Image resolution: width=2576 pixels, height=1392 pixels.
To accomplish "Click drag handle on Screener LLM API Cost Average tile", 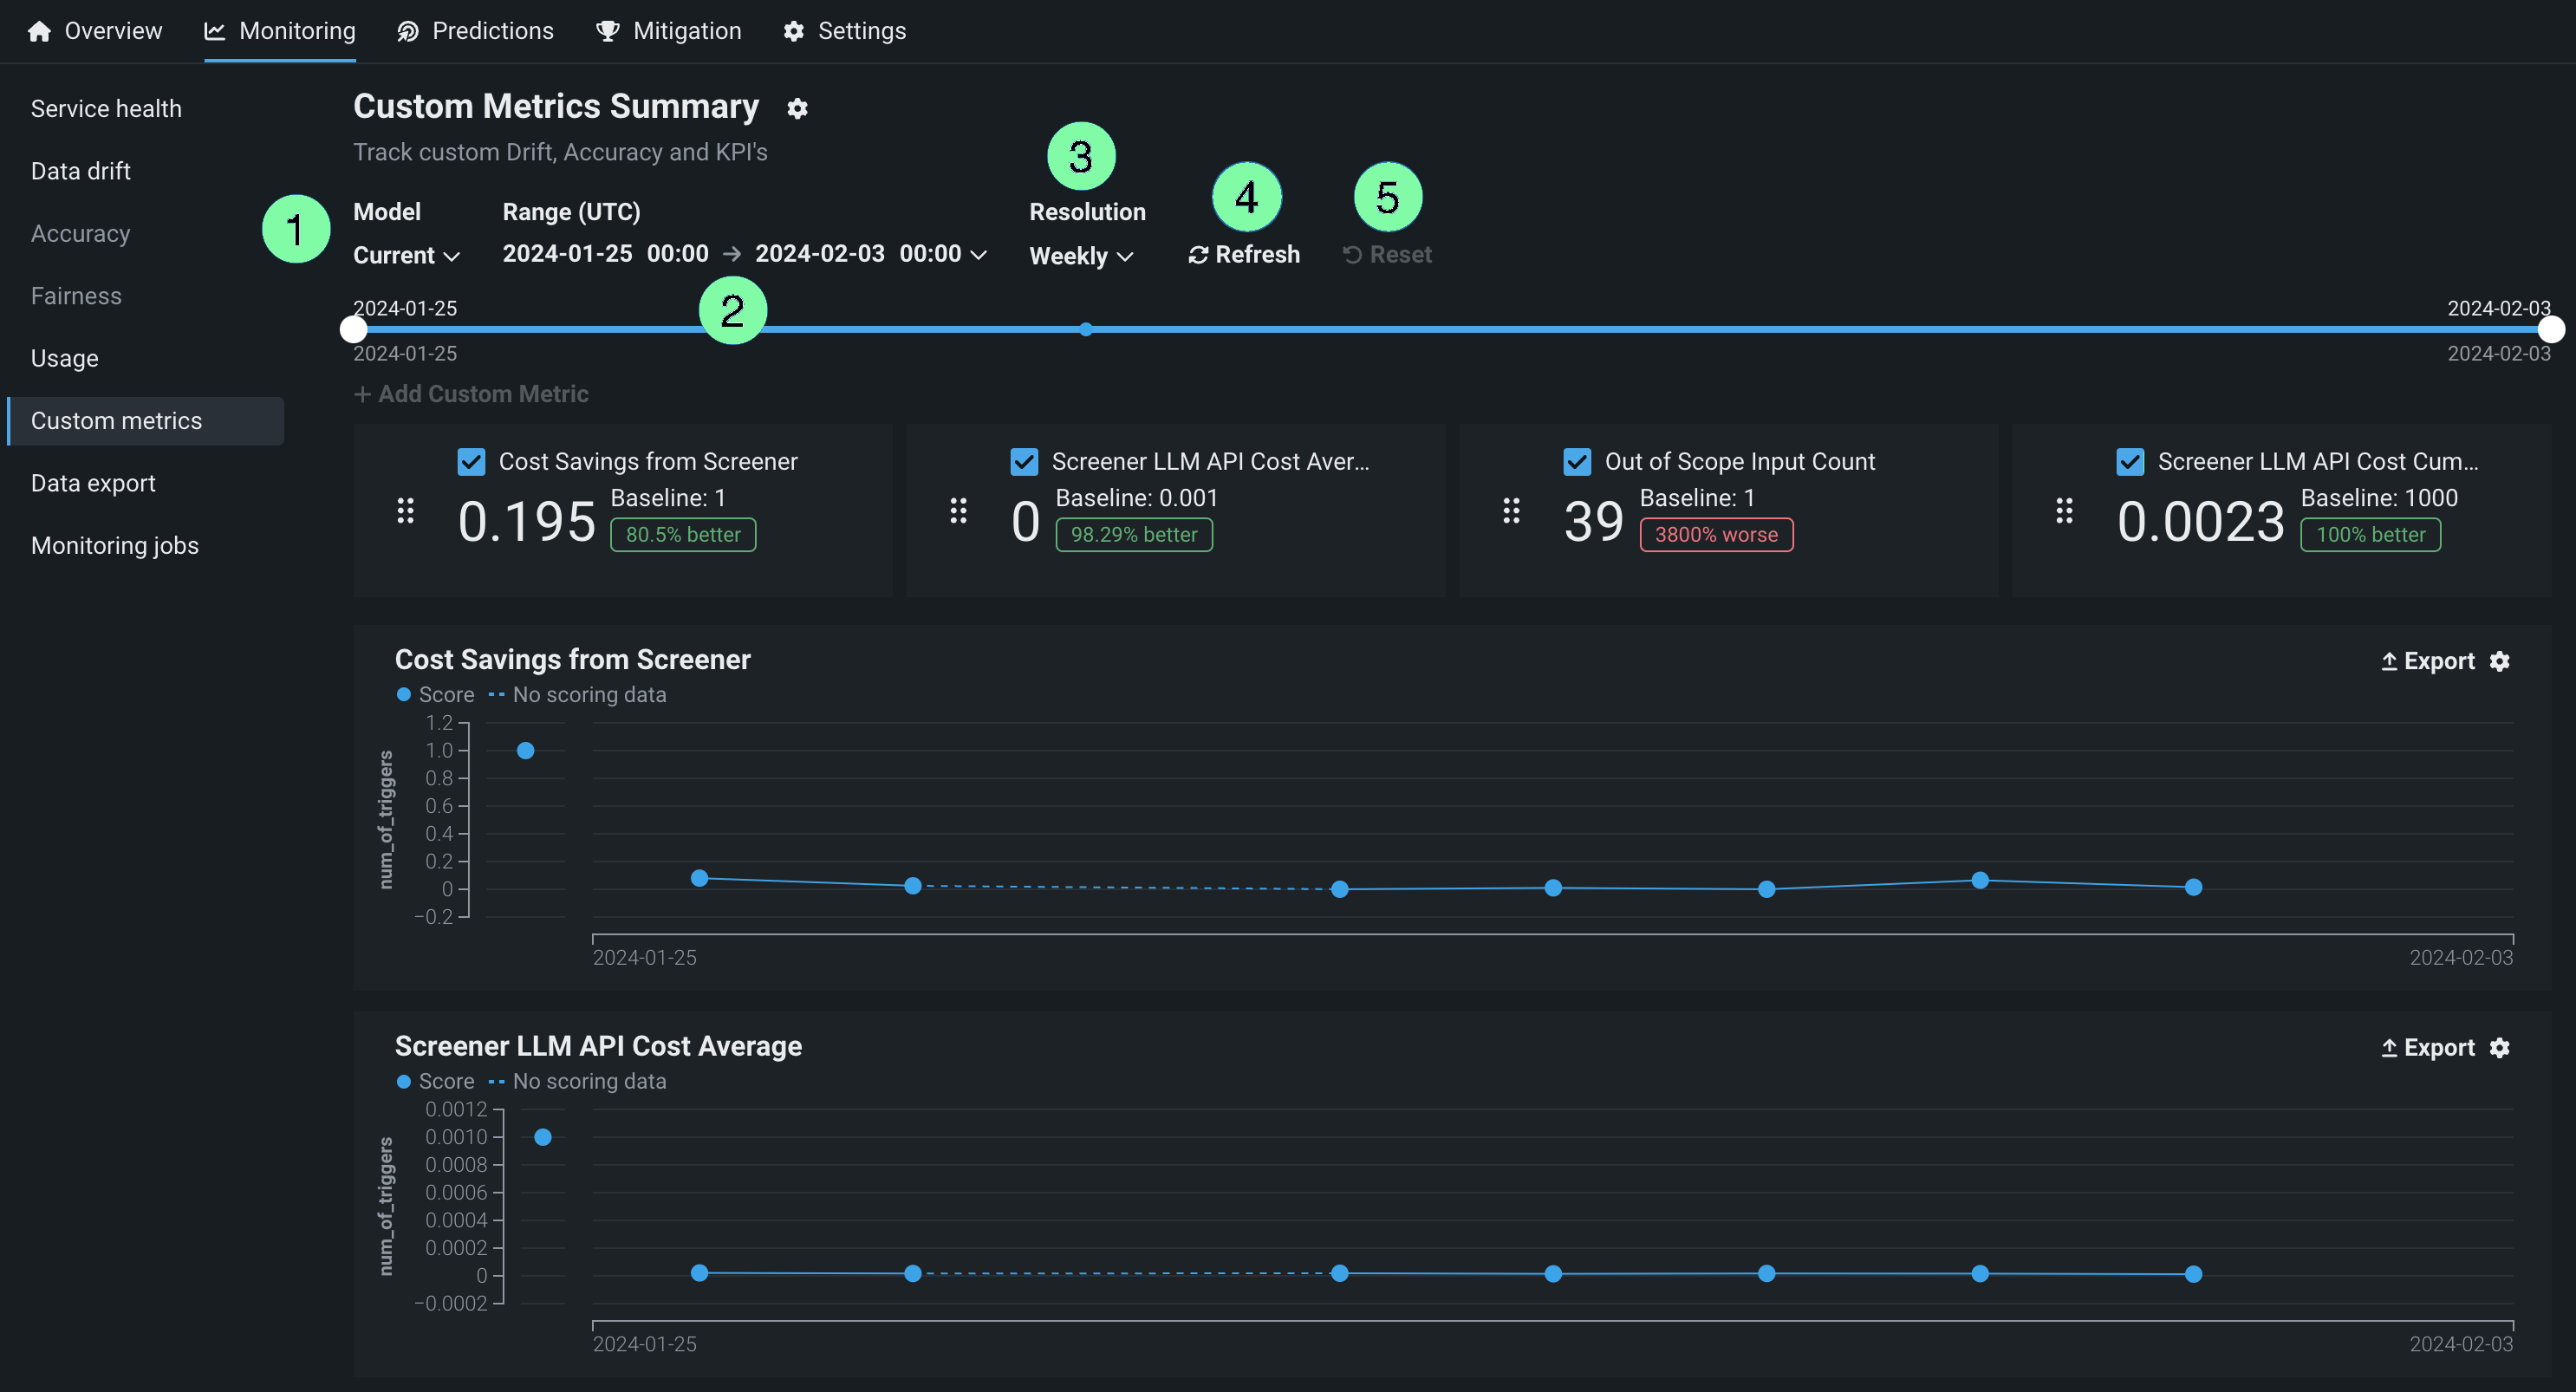I will click(x=958, y=511).
